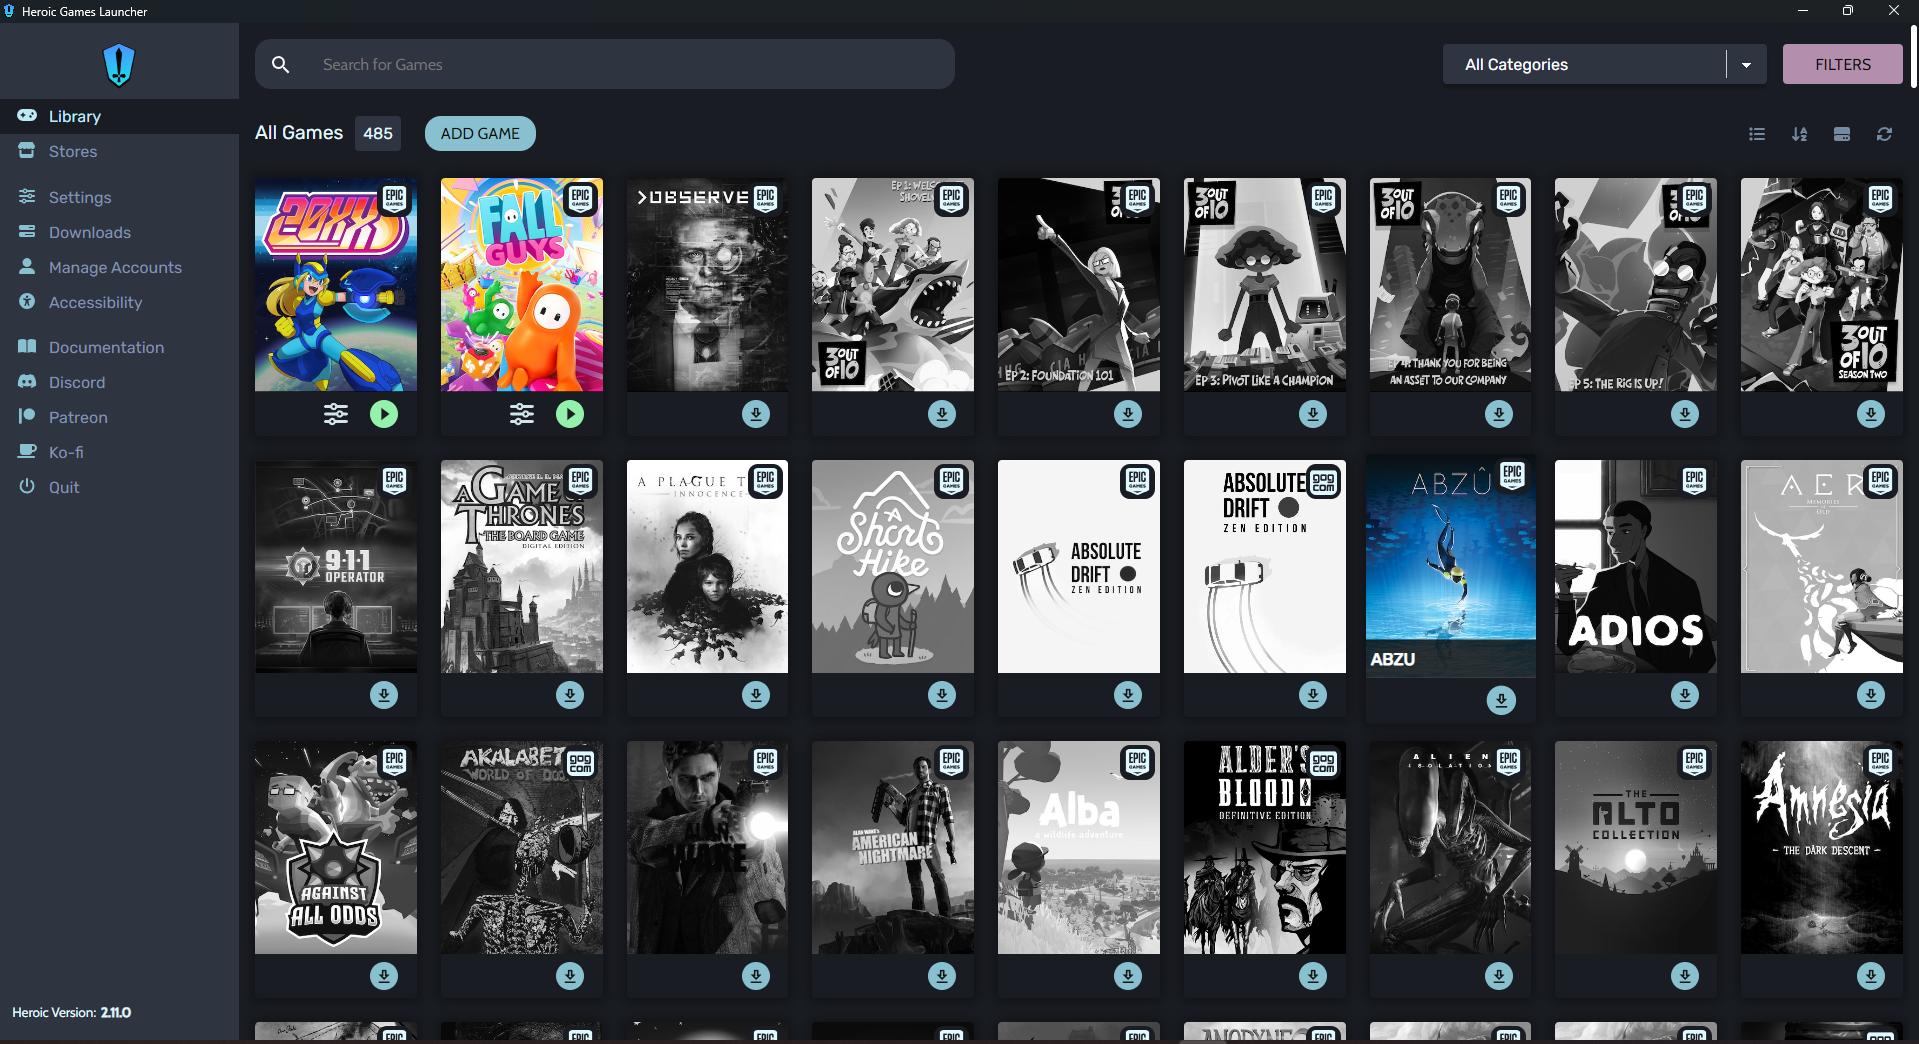Refresh the game library
Screen dimensions: 1919x1044
[x=1884, y=134]
